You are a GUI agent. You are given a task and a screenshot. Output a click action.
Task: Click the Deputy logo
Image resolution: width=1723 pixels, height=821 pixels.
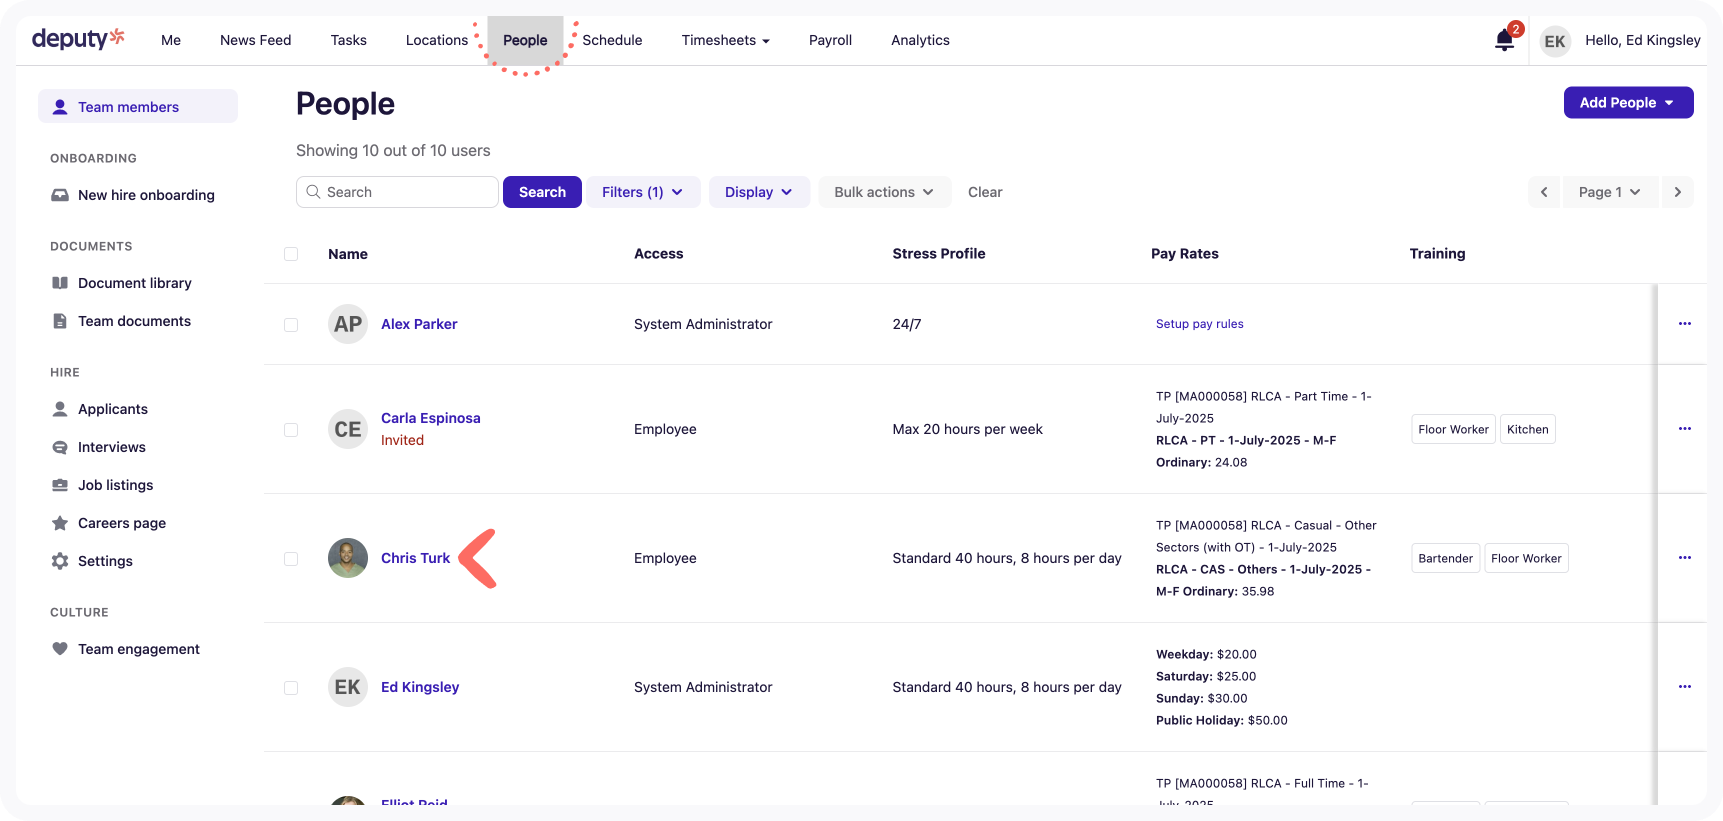pos(78,39)
